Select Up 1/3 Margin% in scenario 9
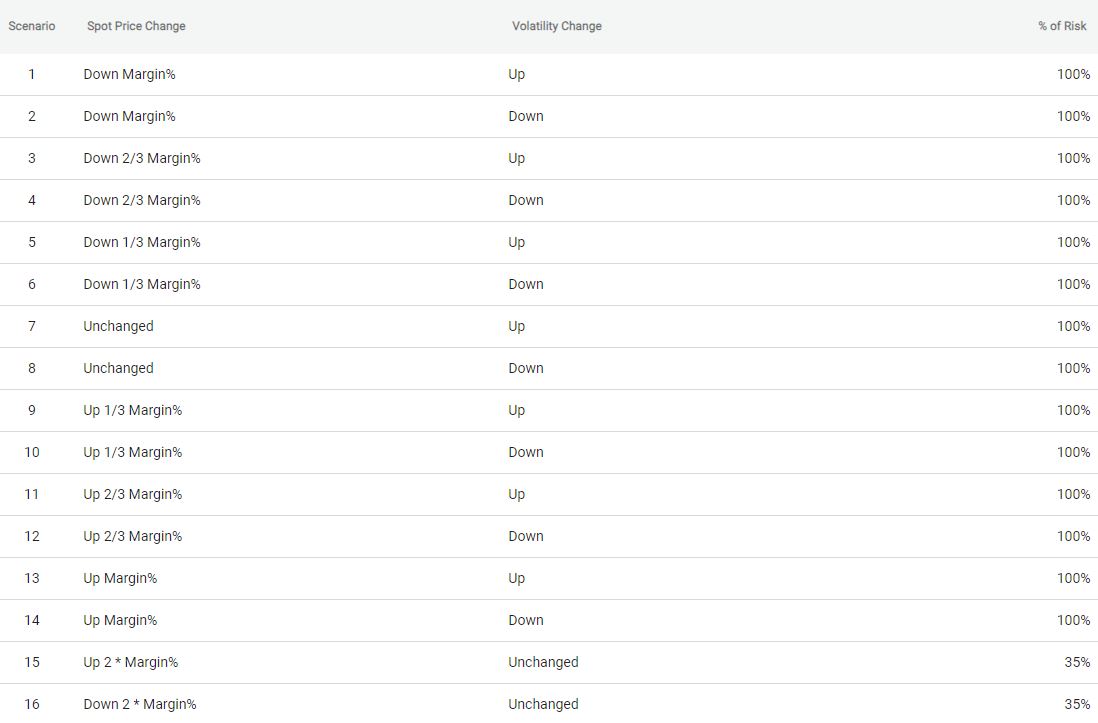The height and width of the screenshot is (723, 1098). tap(132, 411)
